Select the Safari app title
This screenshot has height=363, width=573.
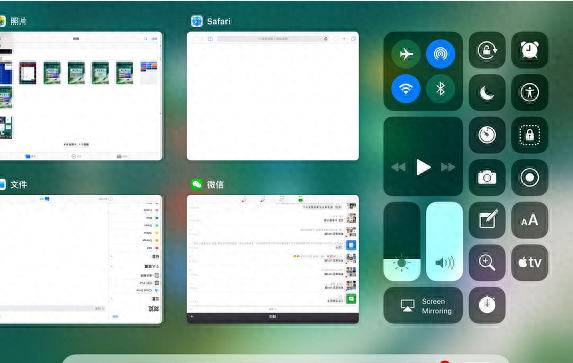point(219,21)
